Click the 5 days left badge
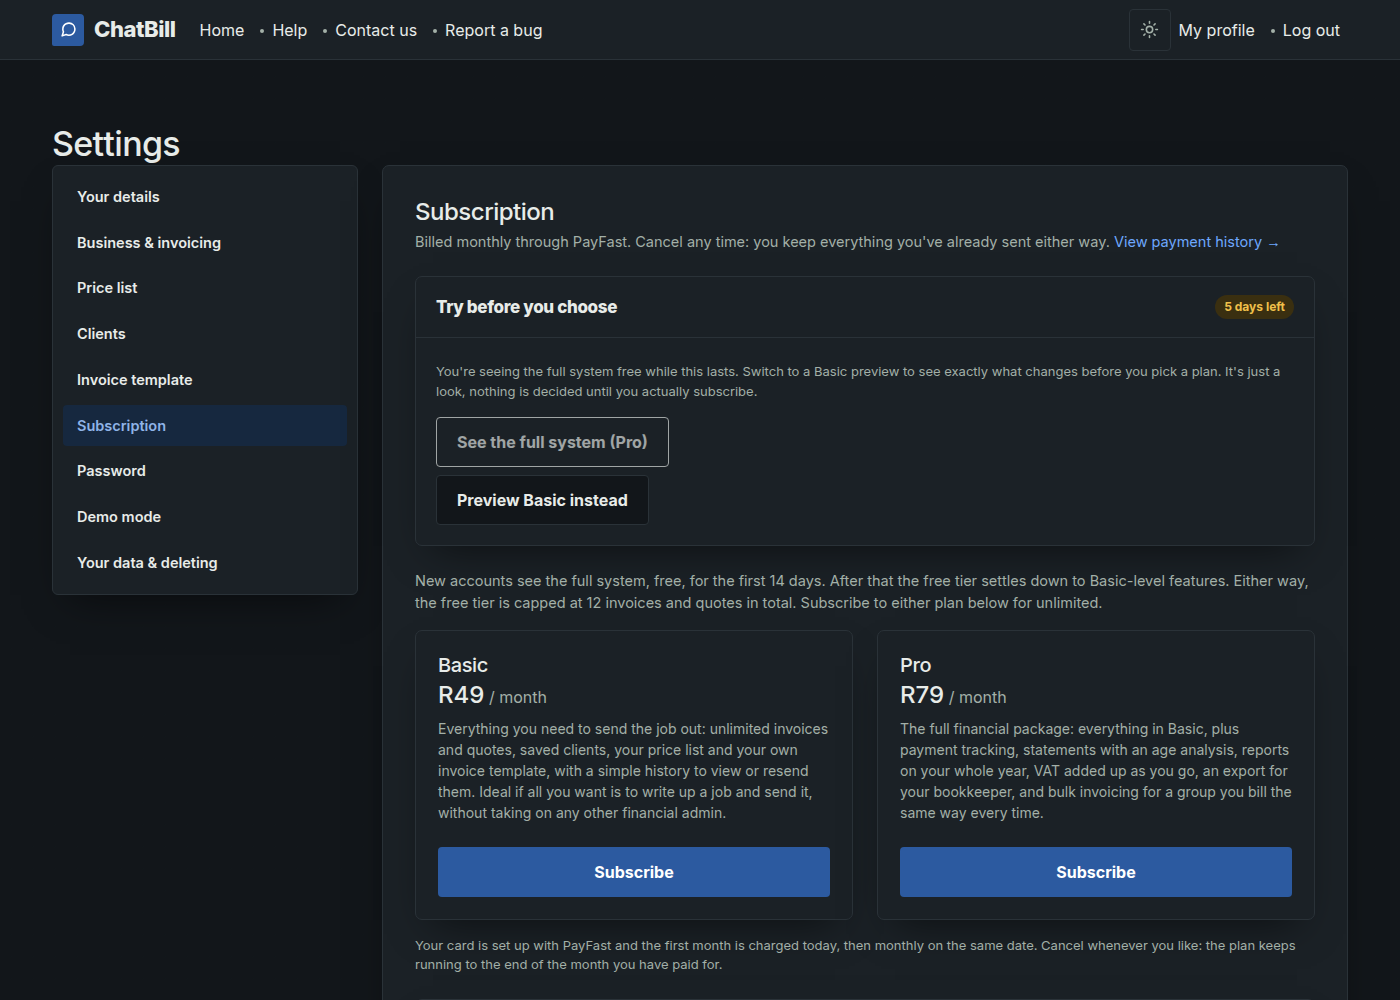Screen dimensions: 1400x1000 tap(1254, 307)
